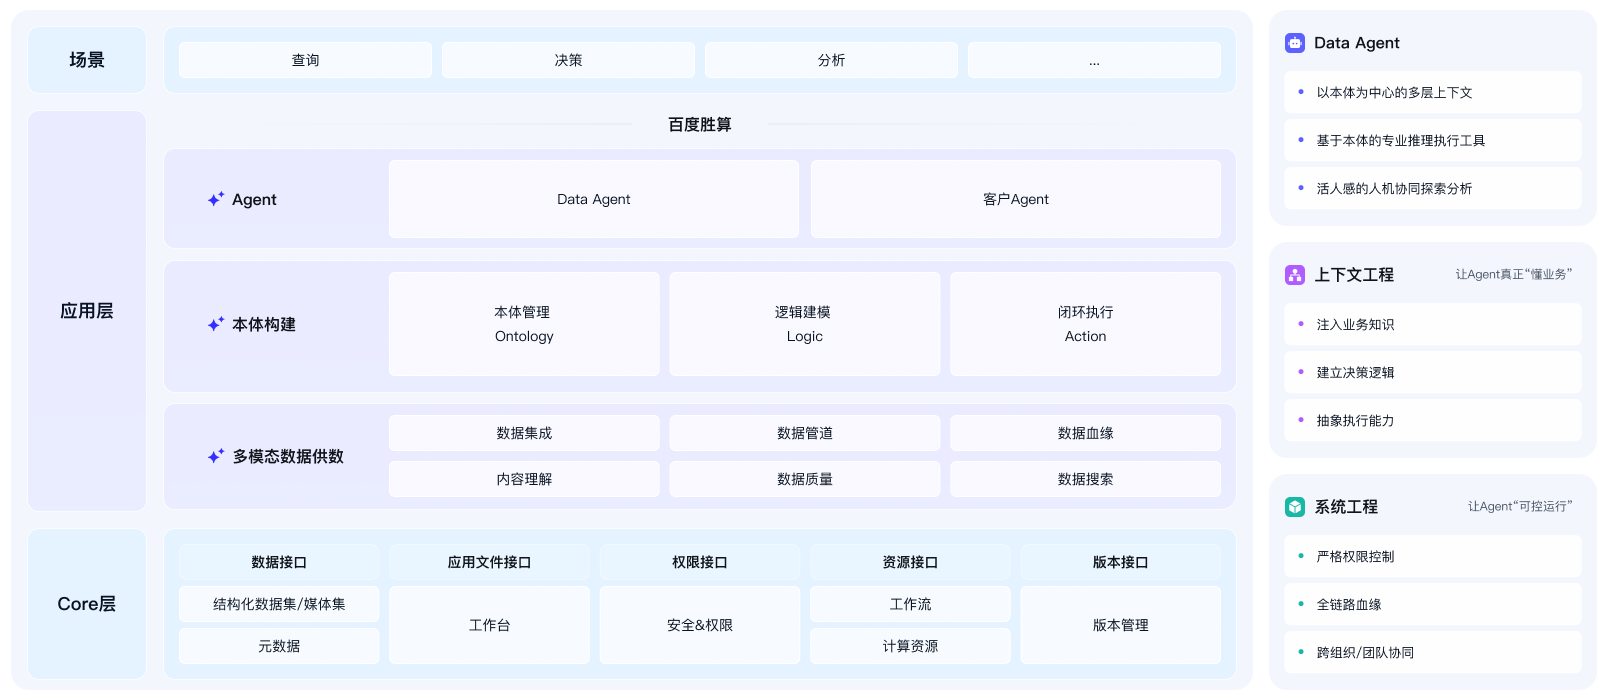The height and width of the screenshot is (700, 1608).
Task: Click the ellipsis scenario box
Action: tap(1094, 60)
